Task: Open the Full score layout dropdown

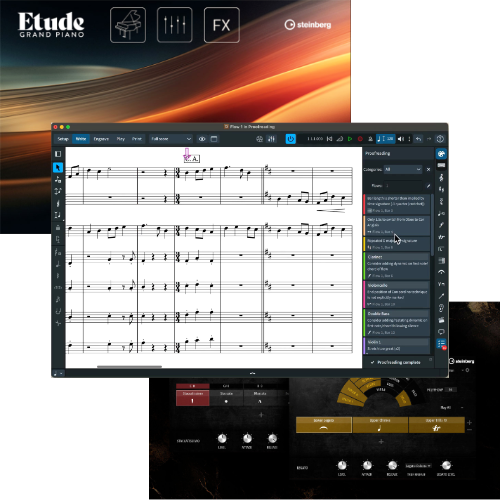Action: click(x=171, y=139)
